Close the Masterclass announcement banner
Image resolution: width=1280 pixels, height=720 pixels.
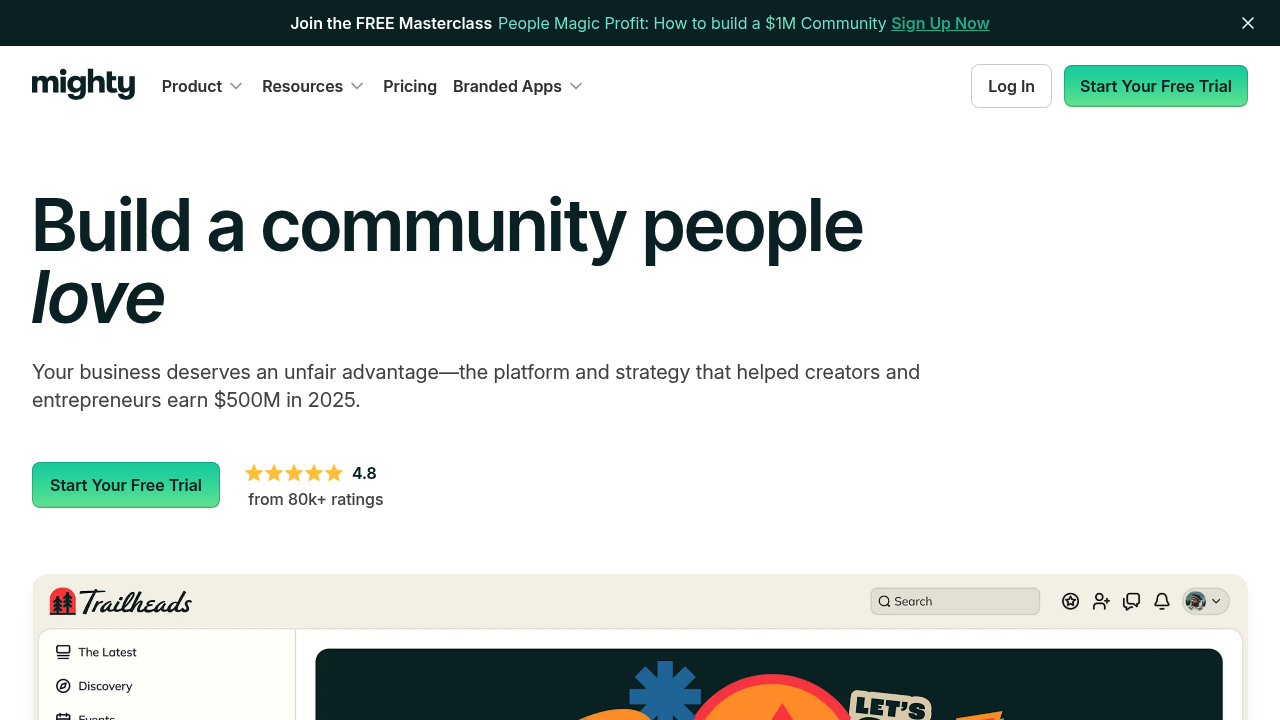(x=1248, y=23)
